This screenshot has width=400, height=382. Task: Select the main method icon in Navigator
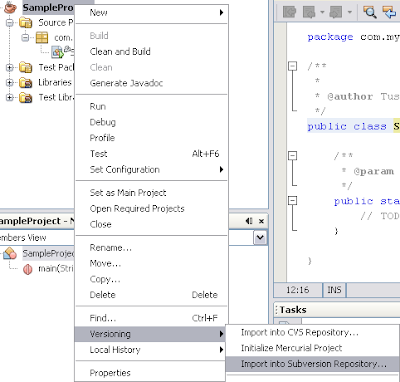pos(28,269)
